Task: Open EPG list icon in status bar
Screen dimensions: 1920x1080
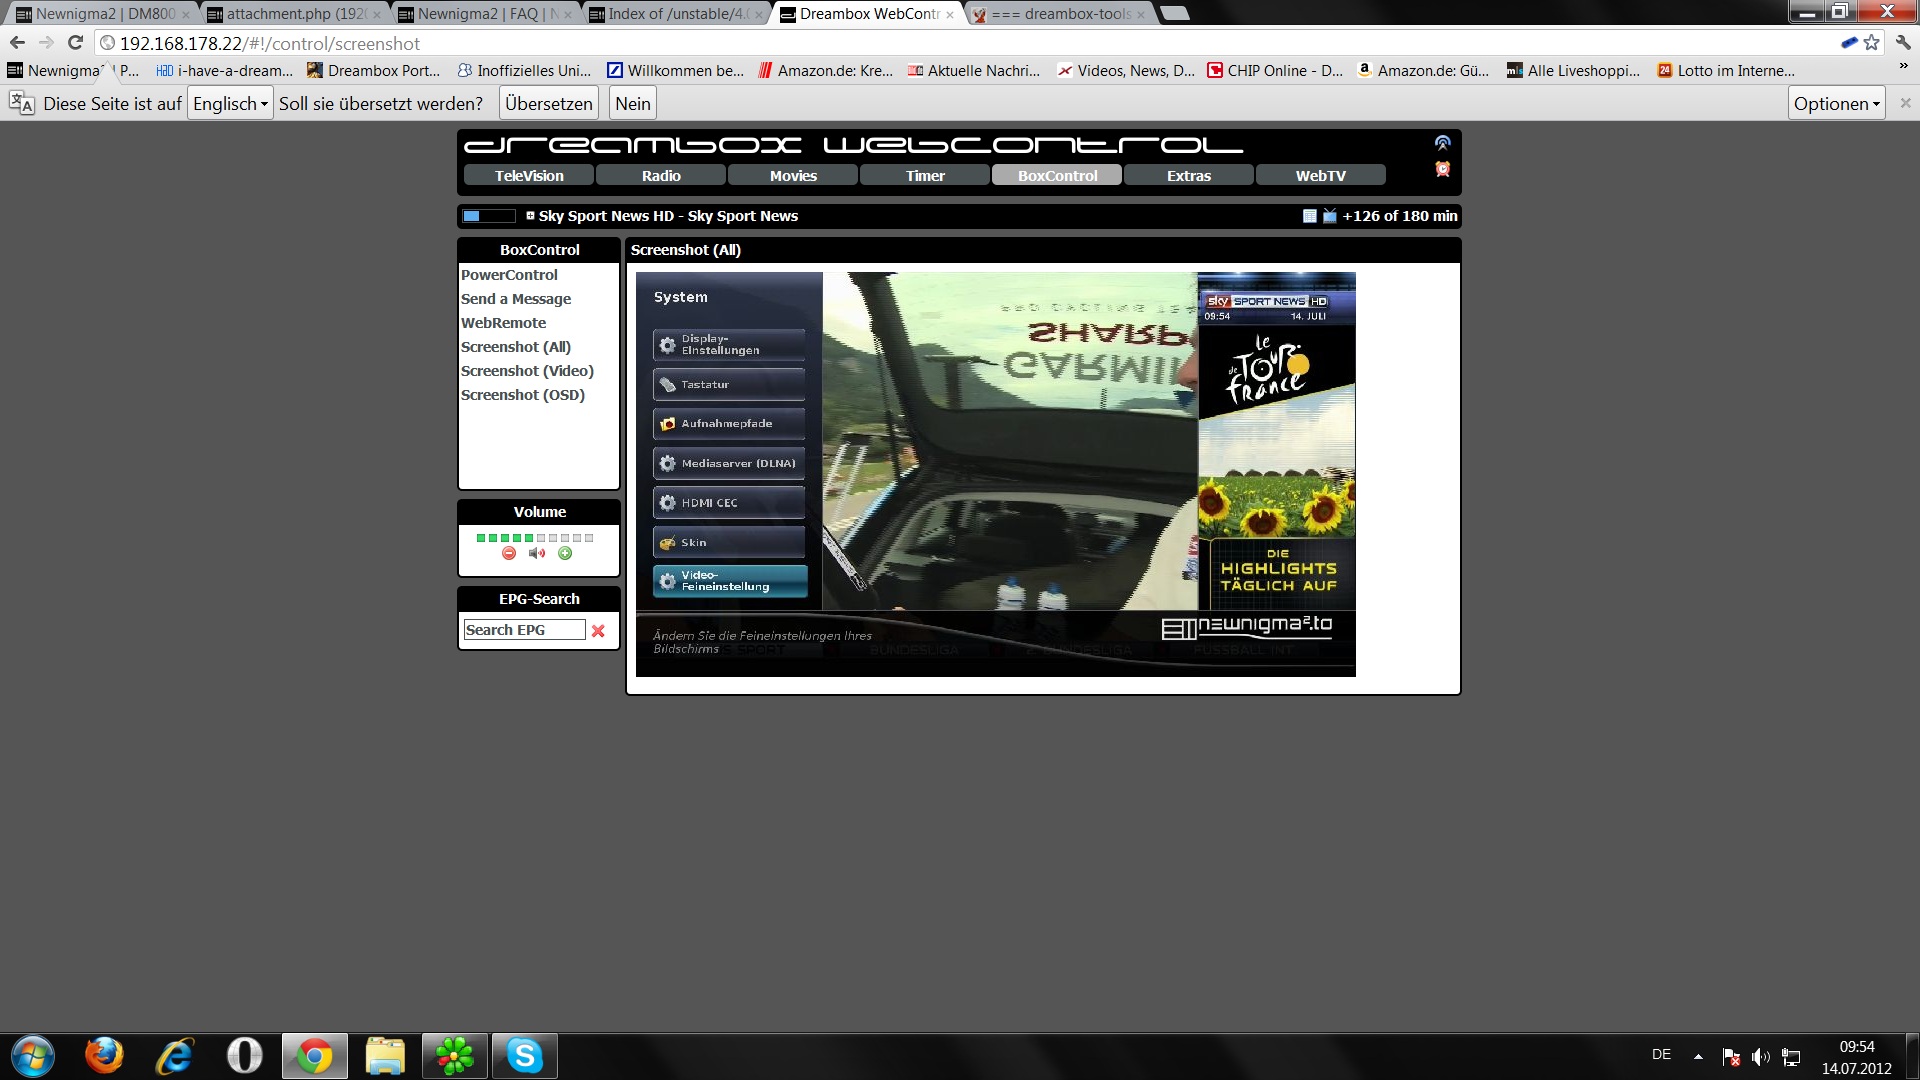Action: (1309, 216)
